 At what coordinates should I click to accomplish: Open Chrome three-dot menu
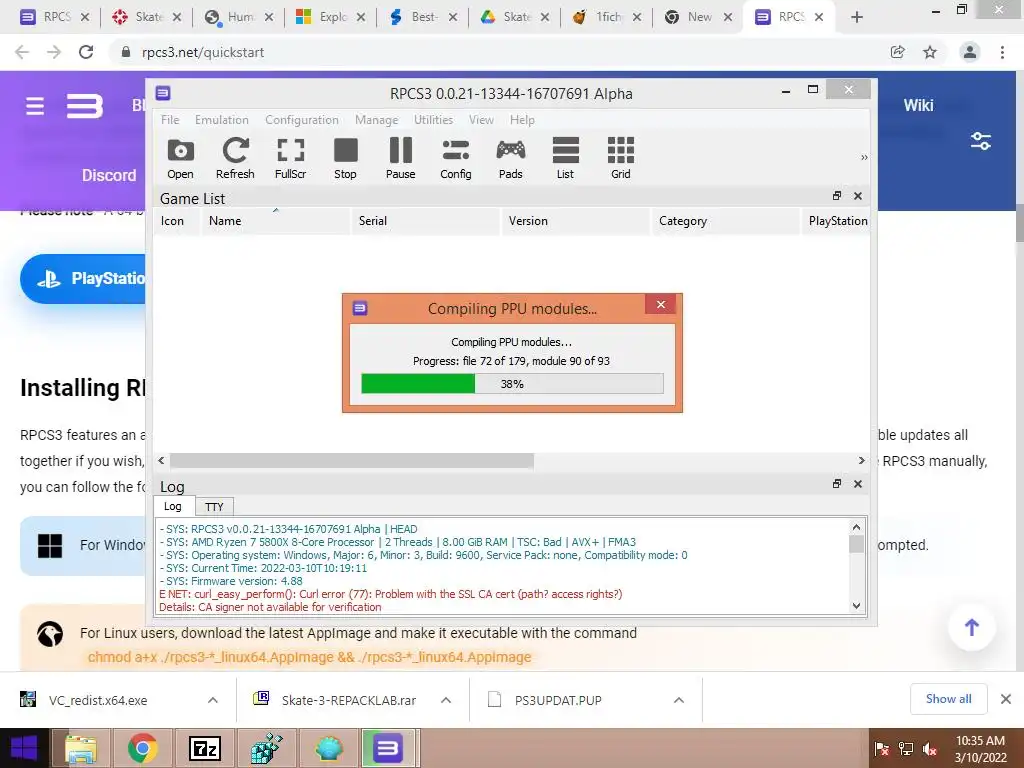(x=1002, y=52)
